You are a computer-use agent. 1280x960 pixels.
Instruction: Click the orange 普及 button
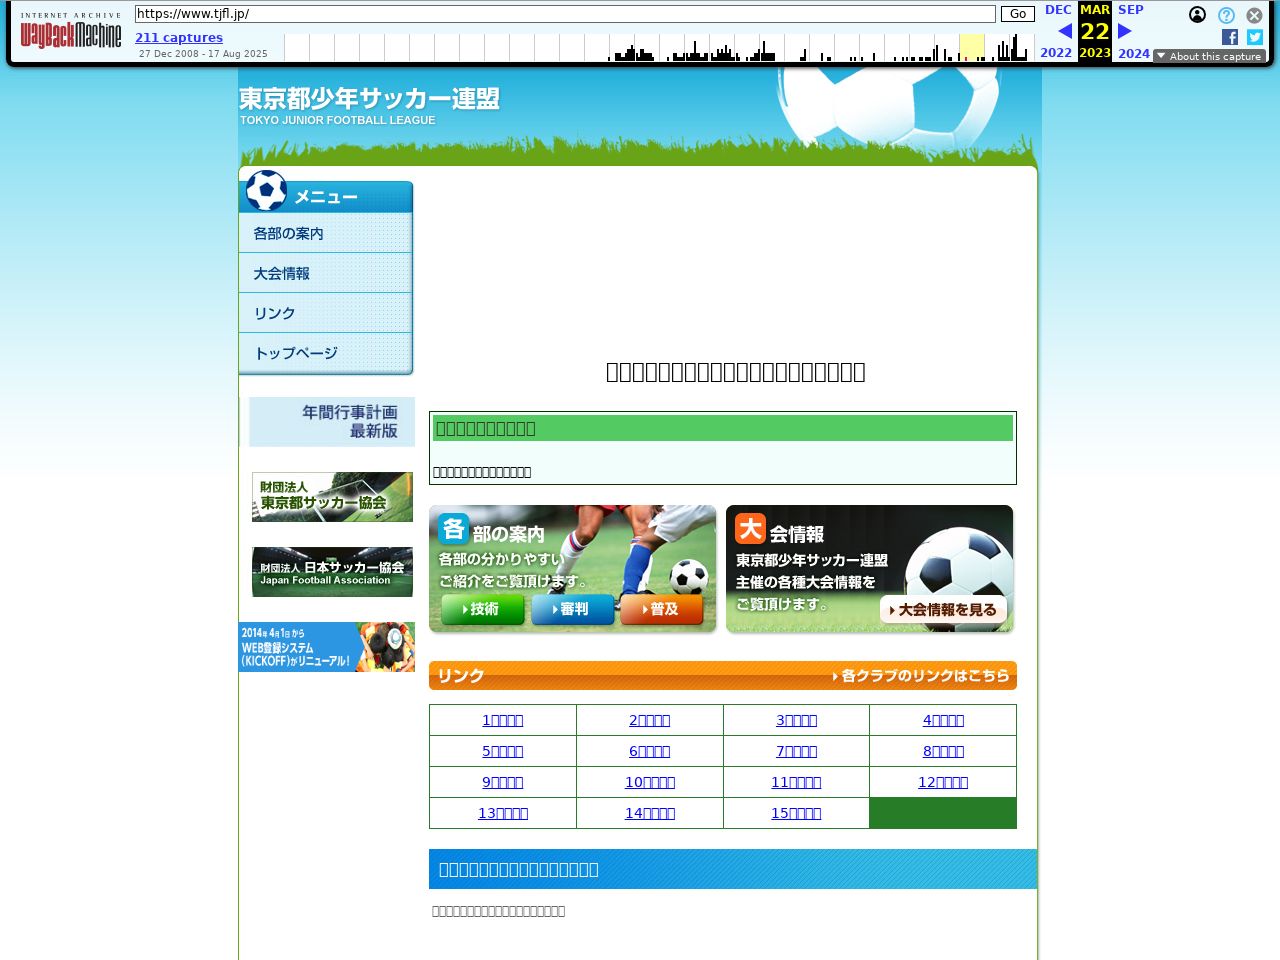(x=662, y=609)
